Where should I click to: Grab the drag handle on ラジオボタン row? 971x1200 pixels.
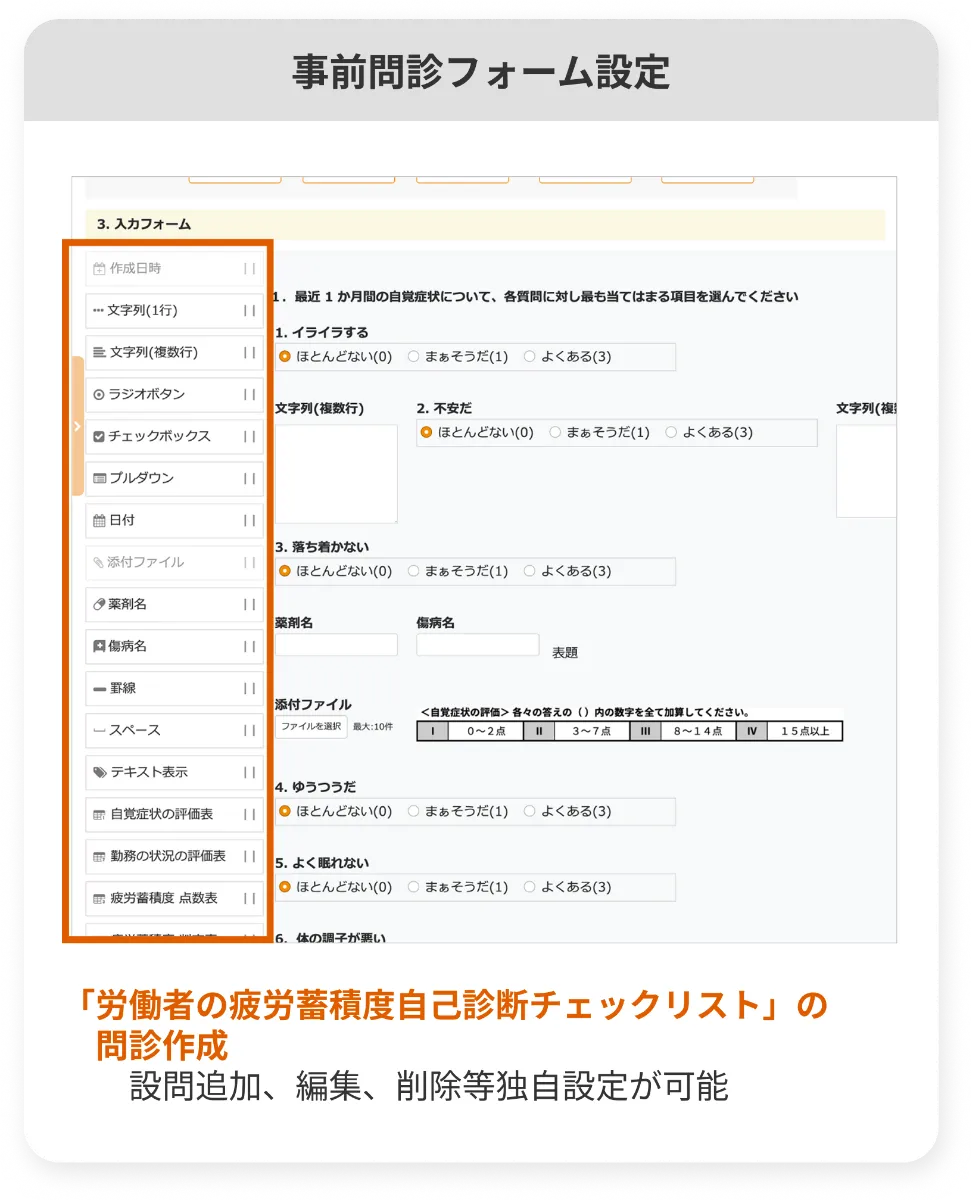click(x=249, y=395)
